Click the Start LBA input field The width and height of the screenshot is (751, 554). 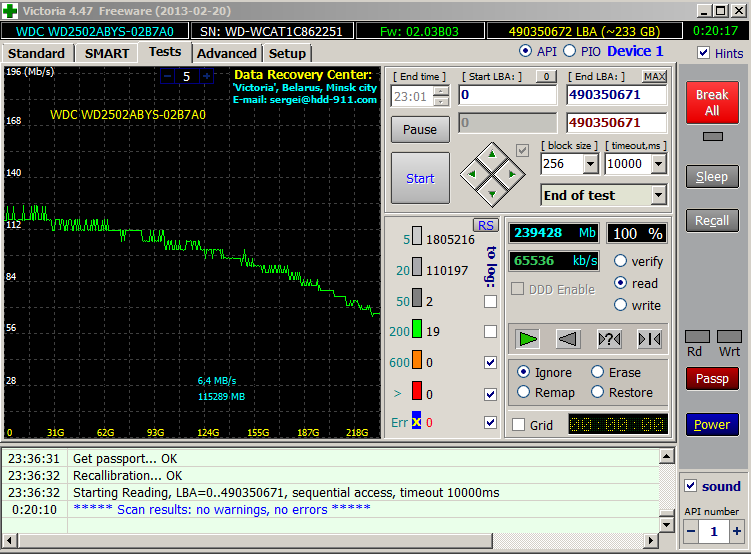coord(507,95)
